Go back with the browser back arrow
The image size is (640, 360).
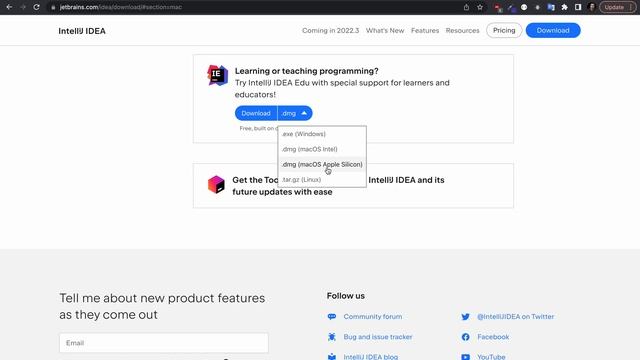click(x=9, y=7)
